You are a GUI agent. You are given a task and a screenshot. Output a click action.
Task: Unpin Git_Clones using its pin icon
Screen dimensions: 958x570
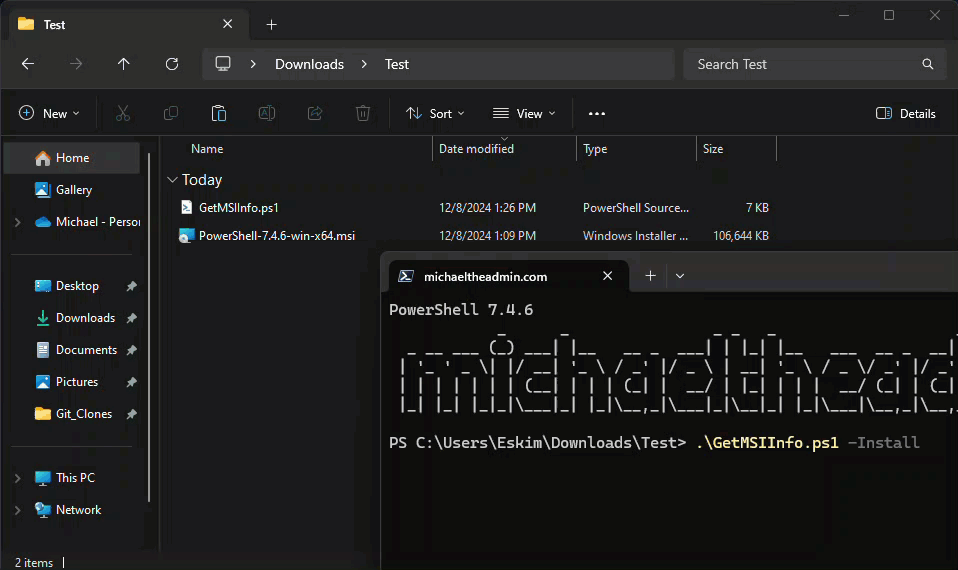(131, 414)
